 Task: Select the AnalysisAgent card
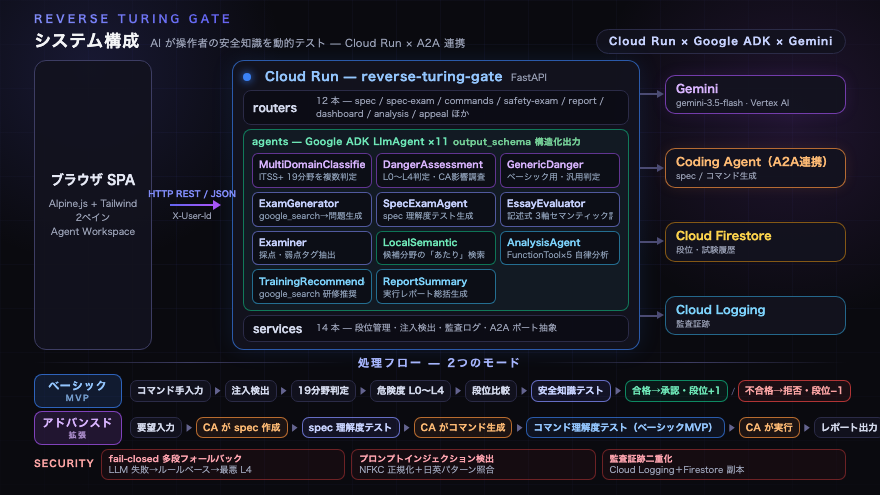tap(560, 248)
